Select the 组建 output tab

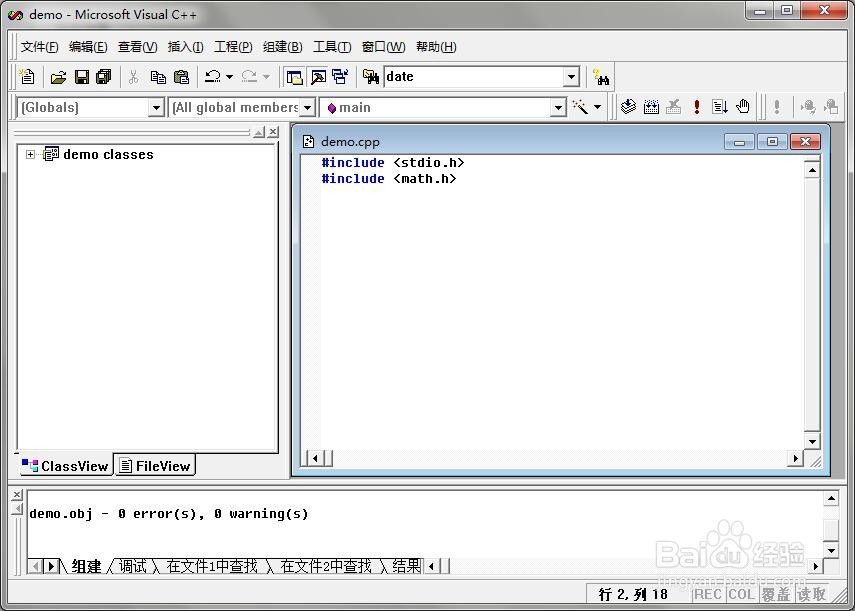click(87, 566)
